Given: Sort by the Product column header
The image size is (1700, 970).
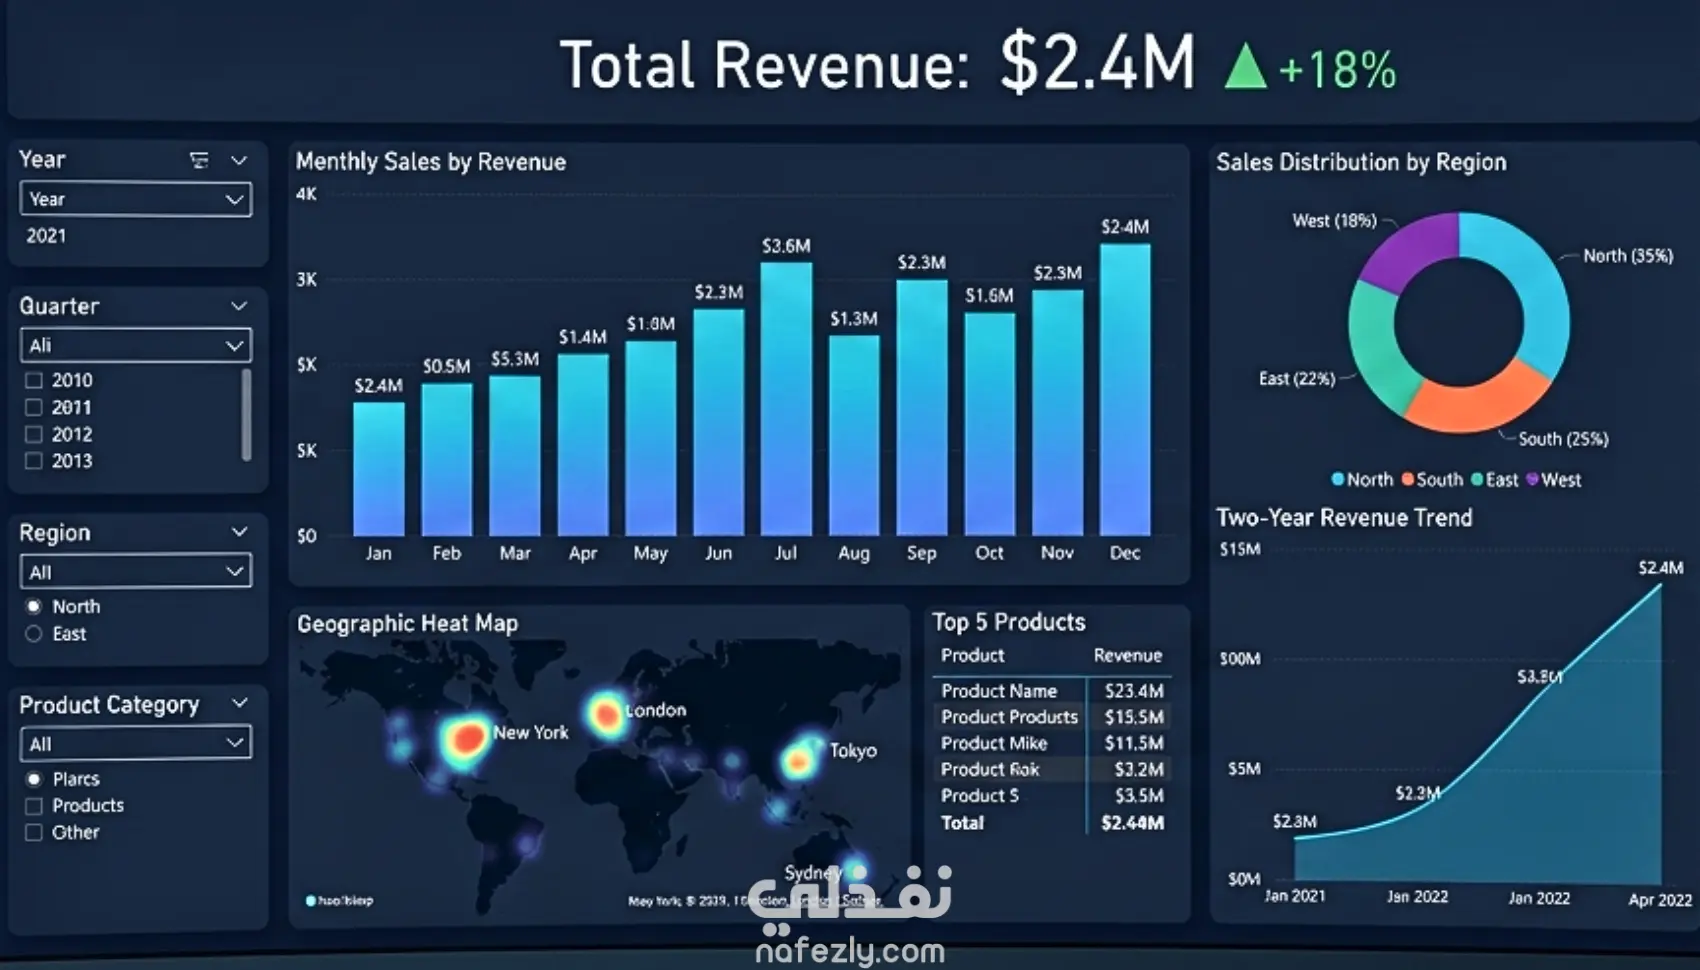Looking at the screenshot, I should [972, 655].
